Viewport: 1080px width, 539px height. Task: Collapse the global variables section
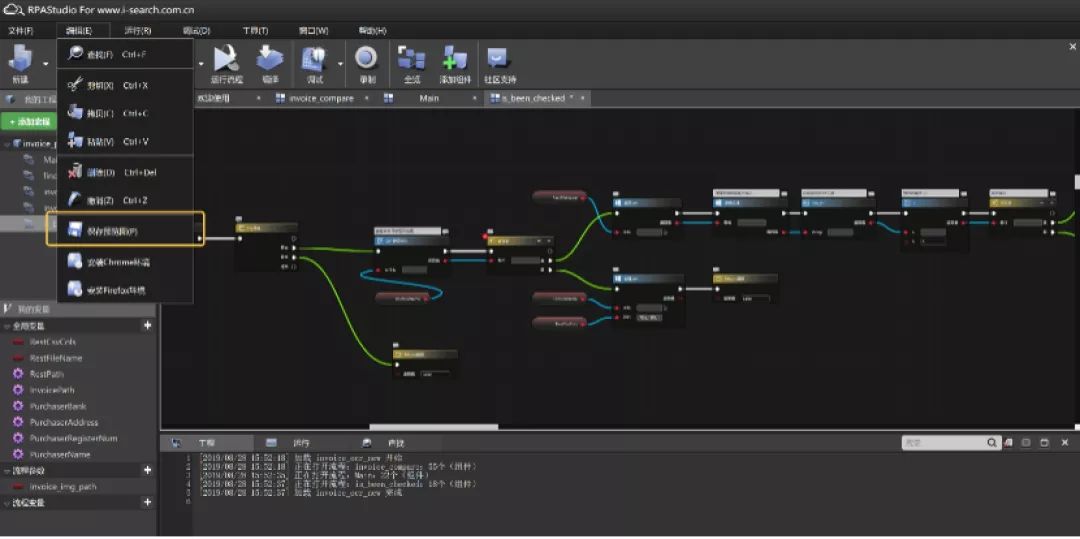pyautogui.click(x=7, y=326)
